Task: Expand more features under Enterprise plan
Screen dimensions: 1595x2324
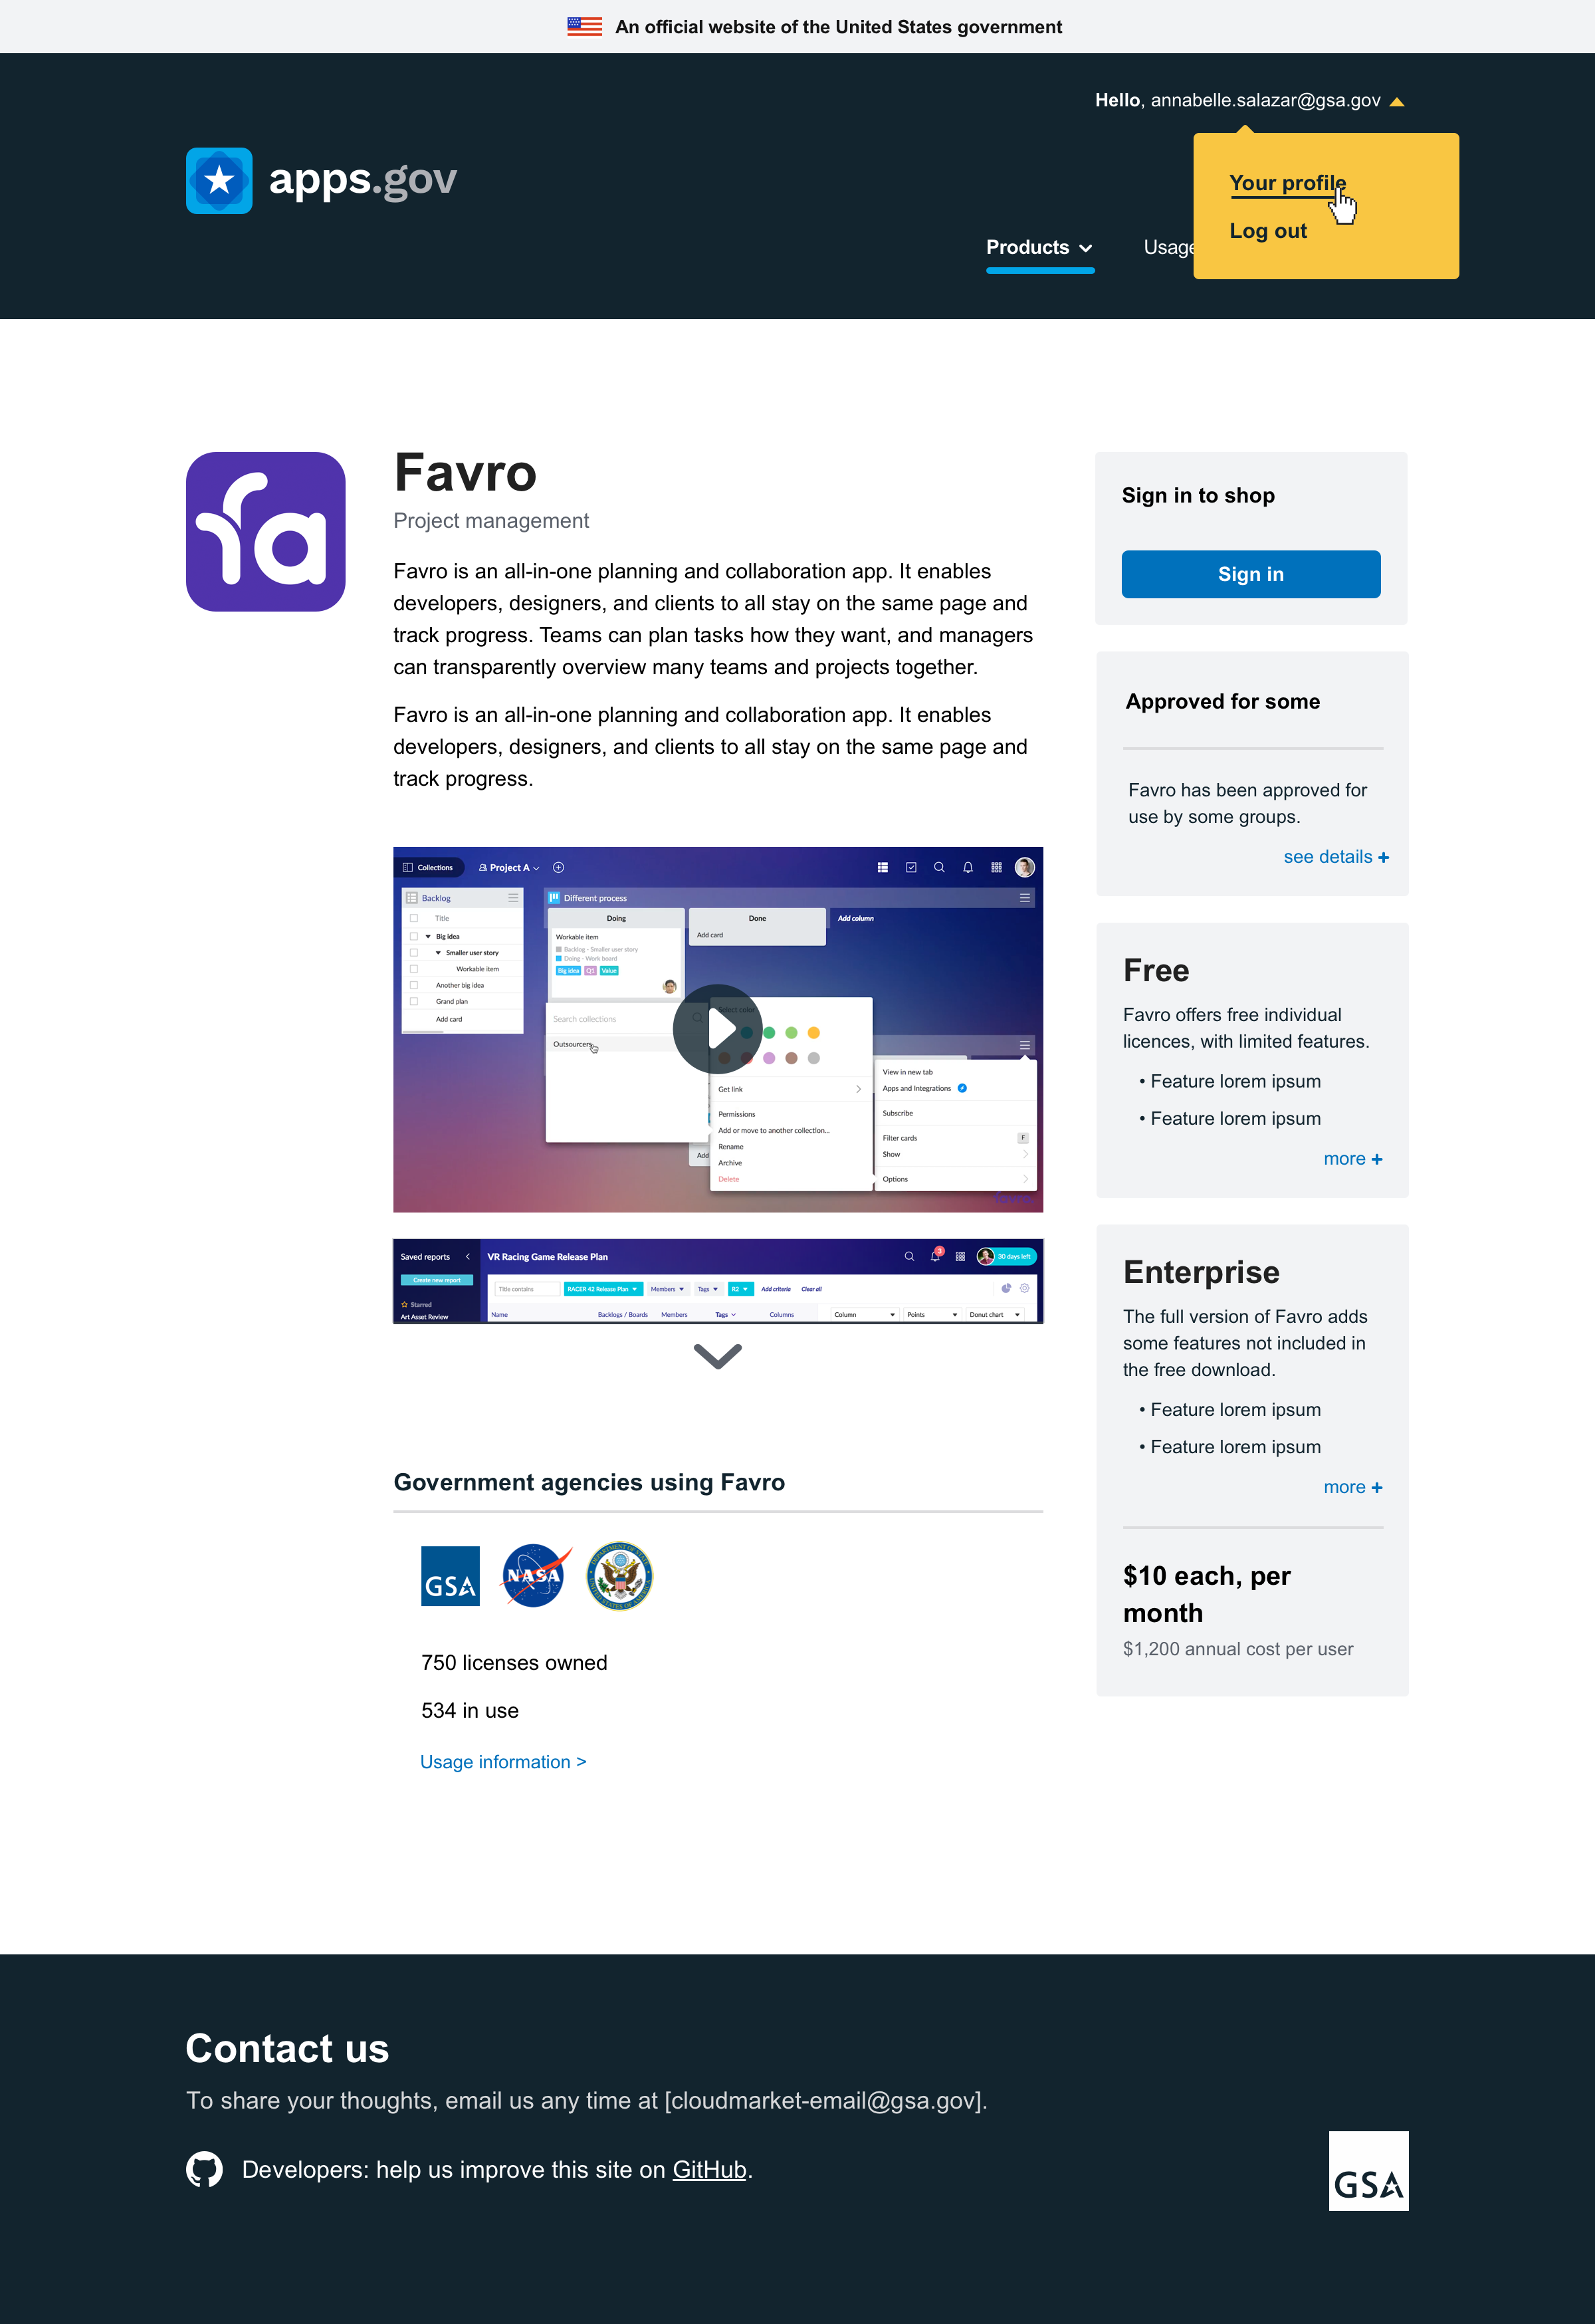Action: tap(1352, 1487)
